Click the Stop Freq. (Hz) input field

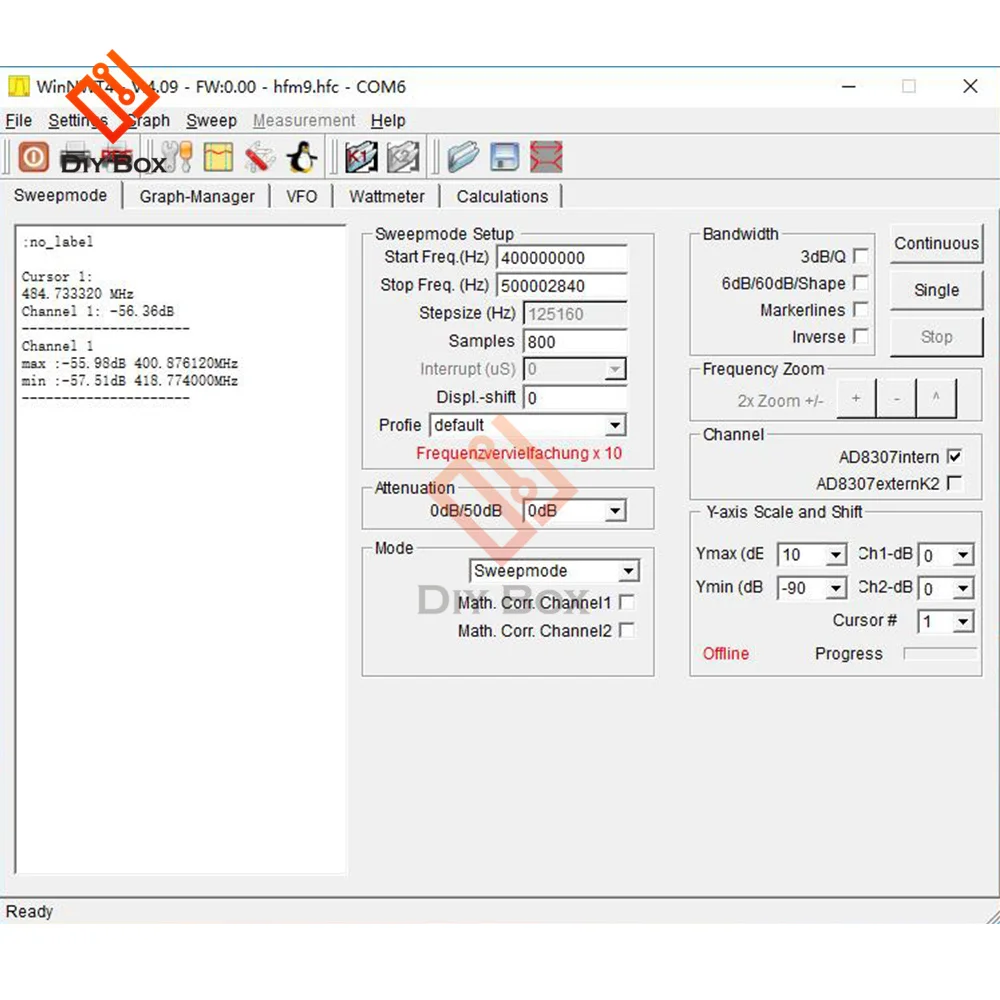[562, 286]
